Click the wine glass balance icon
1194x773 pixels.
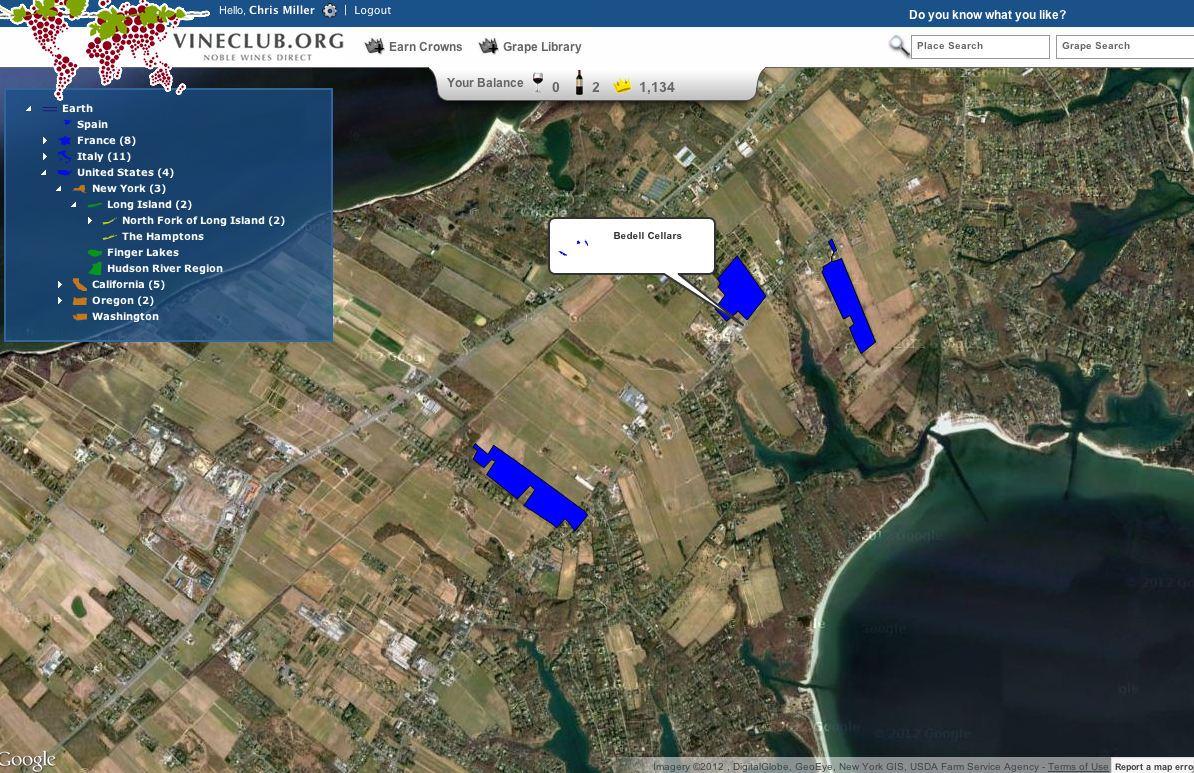(x=538, y=83)
